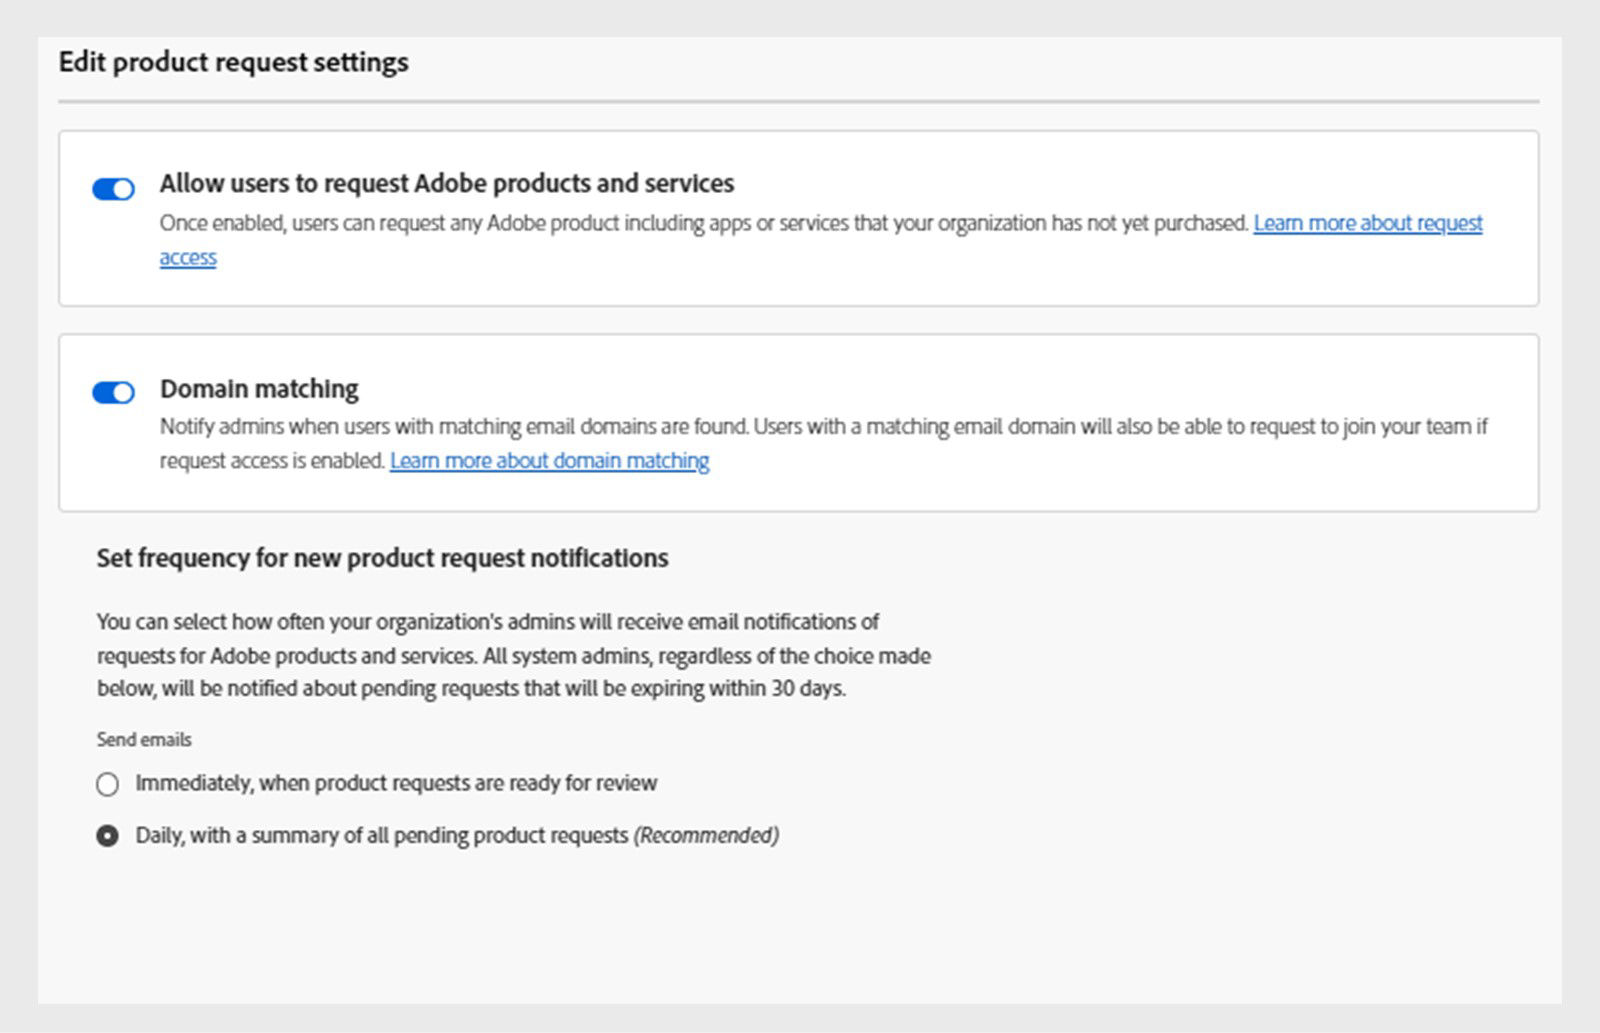1600x1033 pixels.
Task: Click the Set frequency for new product request notifications heading
Action: coord(382,558)
